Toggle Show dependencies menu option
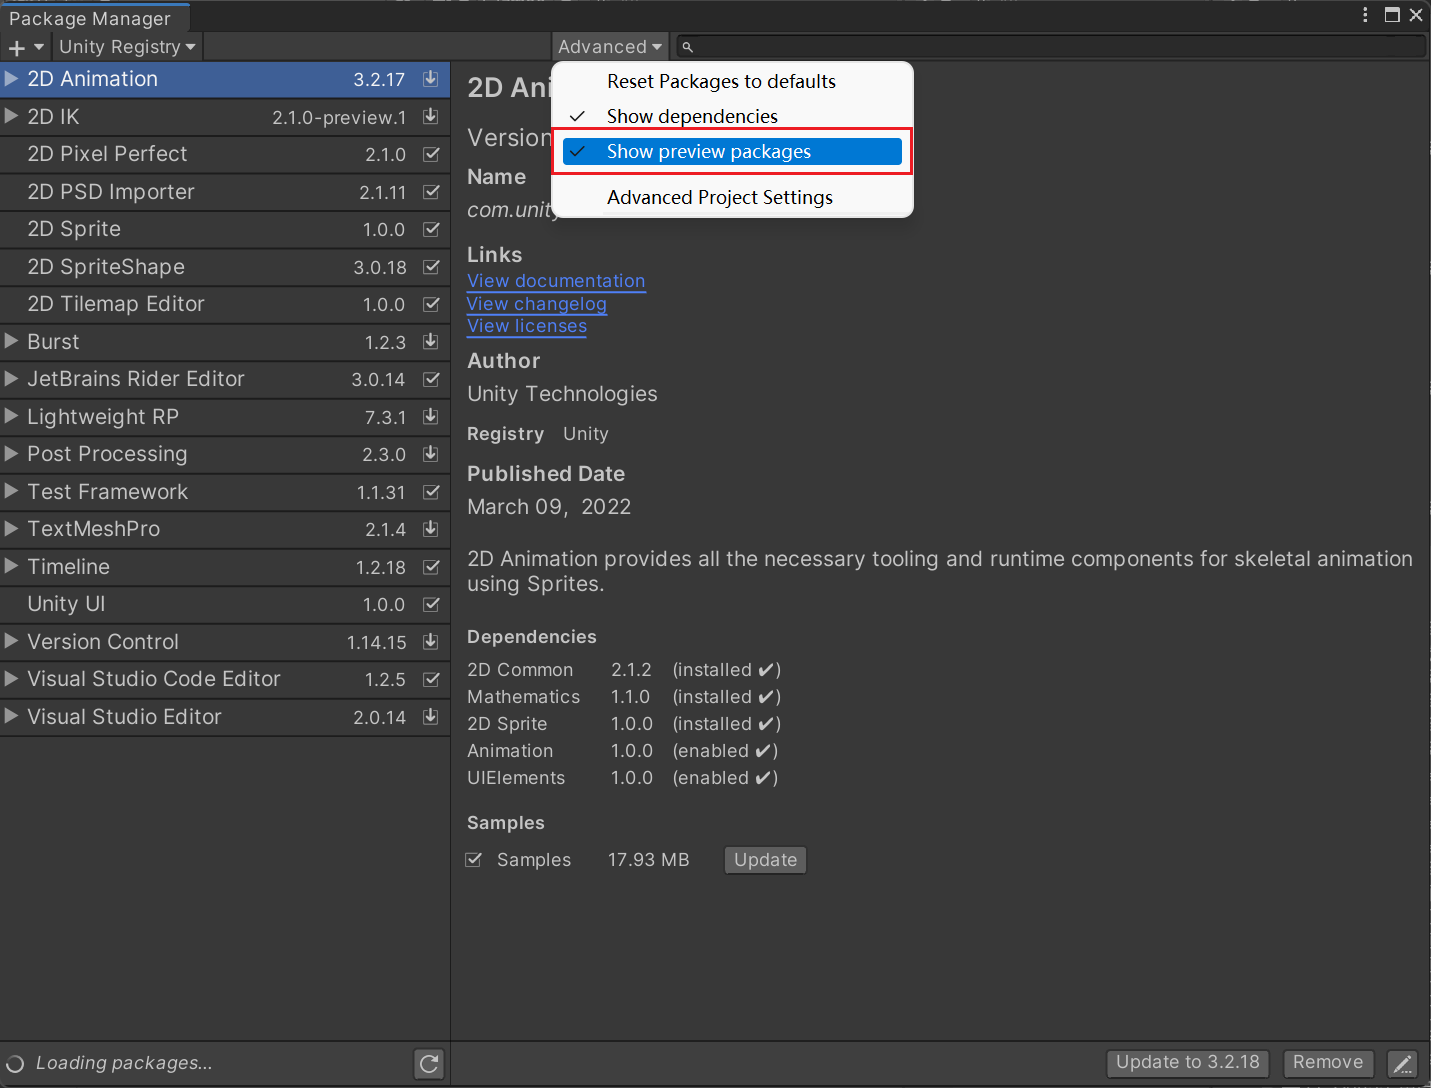This screenshot has height=1088, width=1431. pyautogui.click(x=732, y=117)
